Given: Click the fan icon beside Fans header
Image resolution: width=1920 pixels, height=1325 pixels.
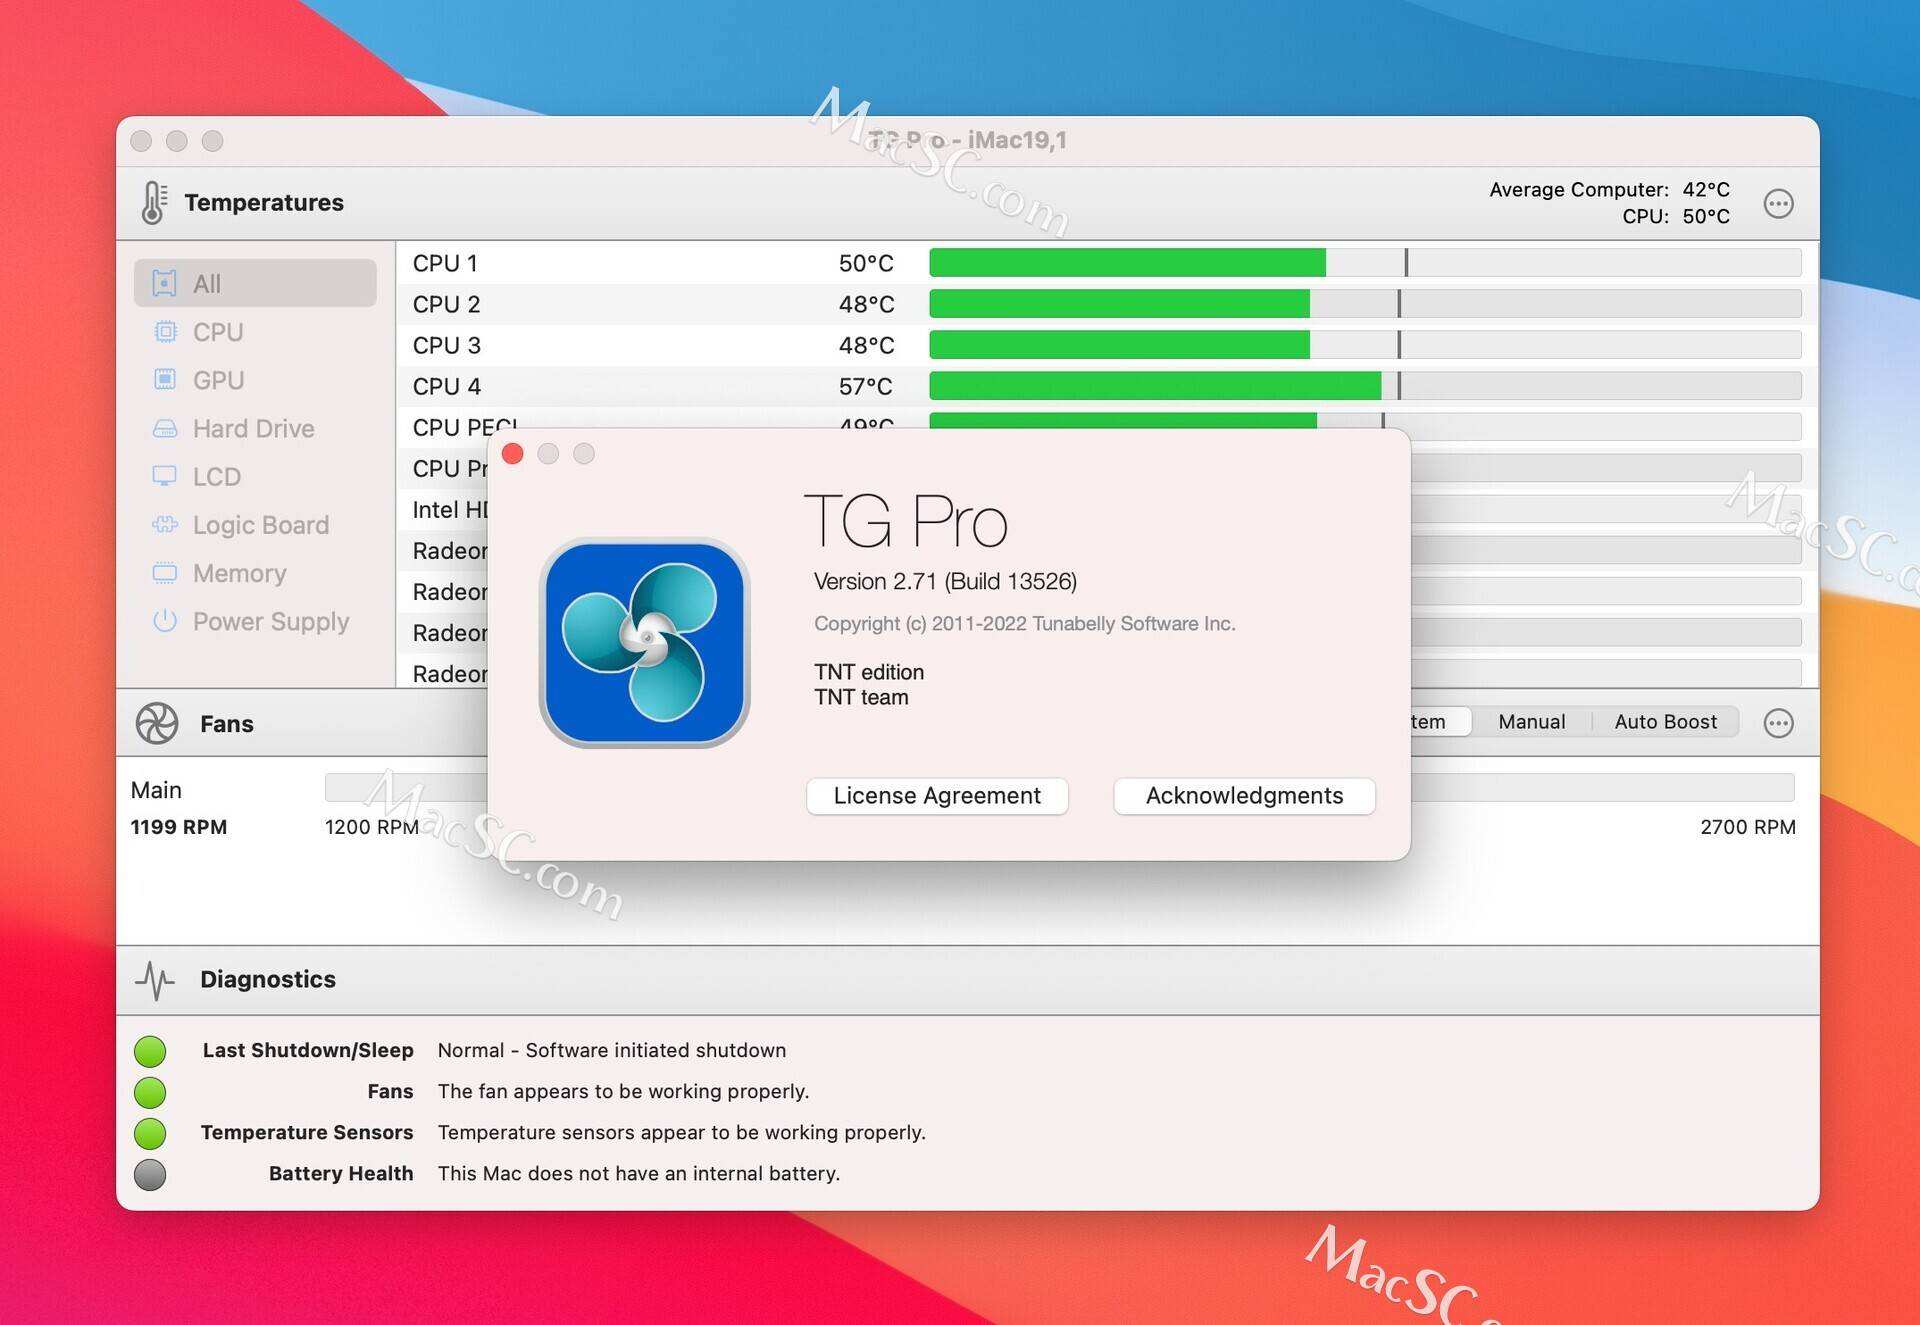Looking at the screenshot, I should 157,723.
